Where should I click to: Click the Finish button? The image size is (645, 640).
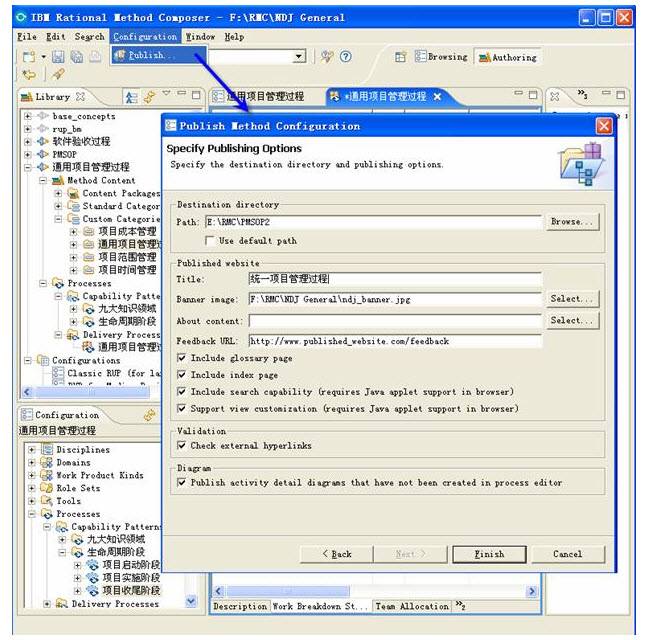pyautogui.click(x=489, y=554)
